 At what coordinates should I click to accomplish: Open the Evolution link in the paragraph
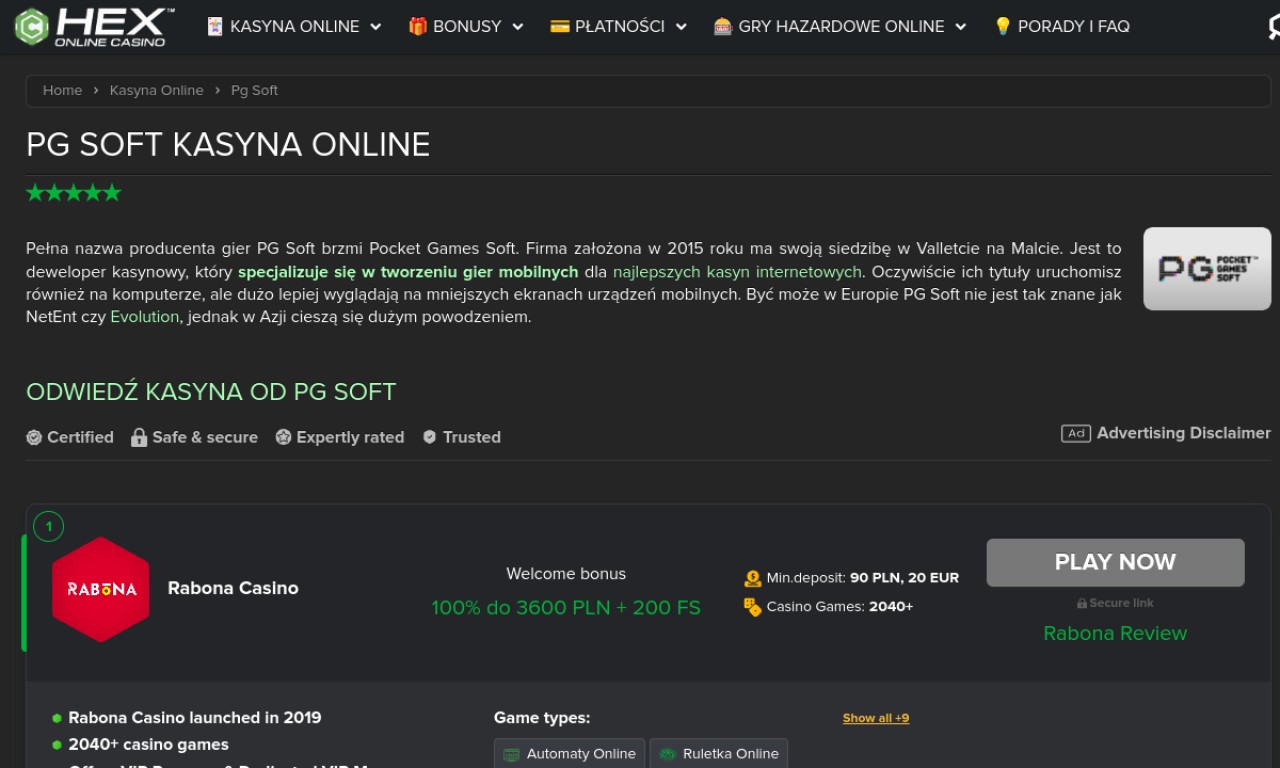tap(145, 317)
